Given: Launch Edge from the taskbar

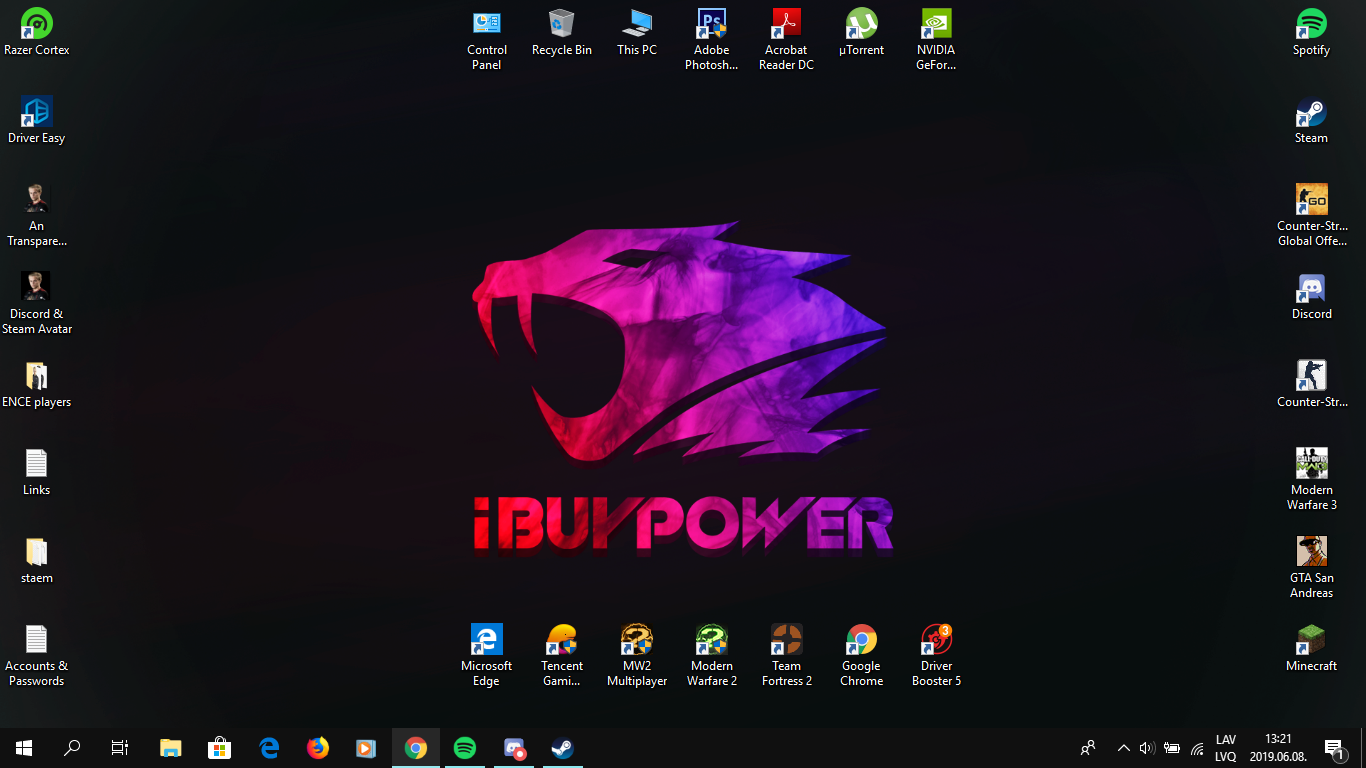Looking at the screenshot, I should tap(269, 748).
